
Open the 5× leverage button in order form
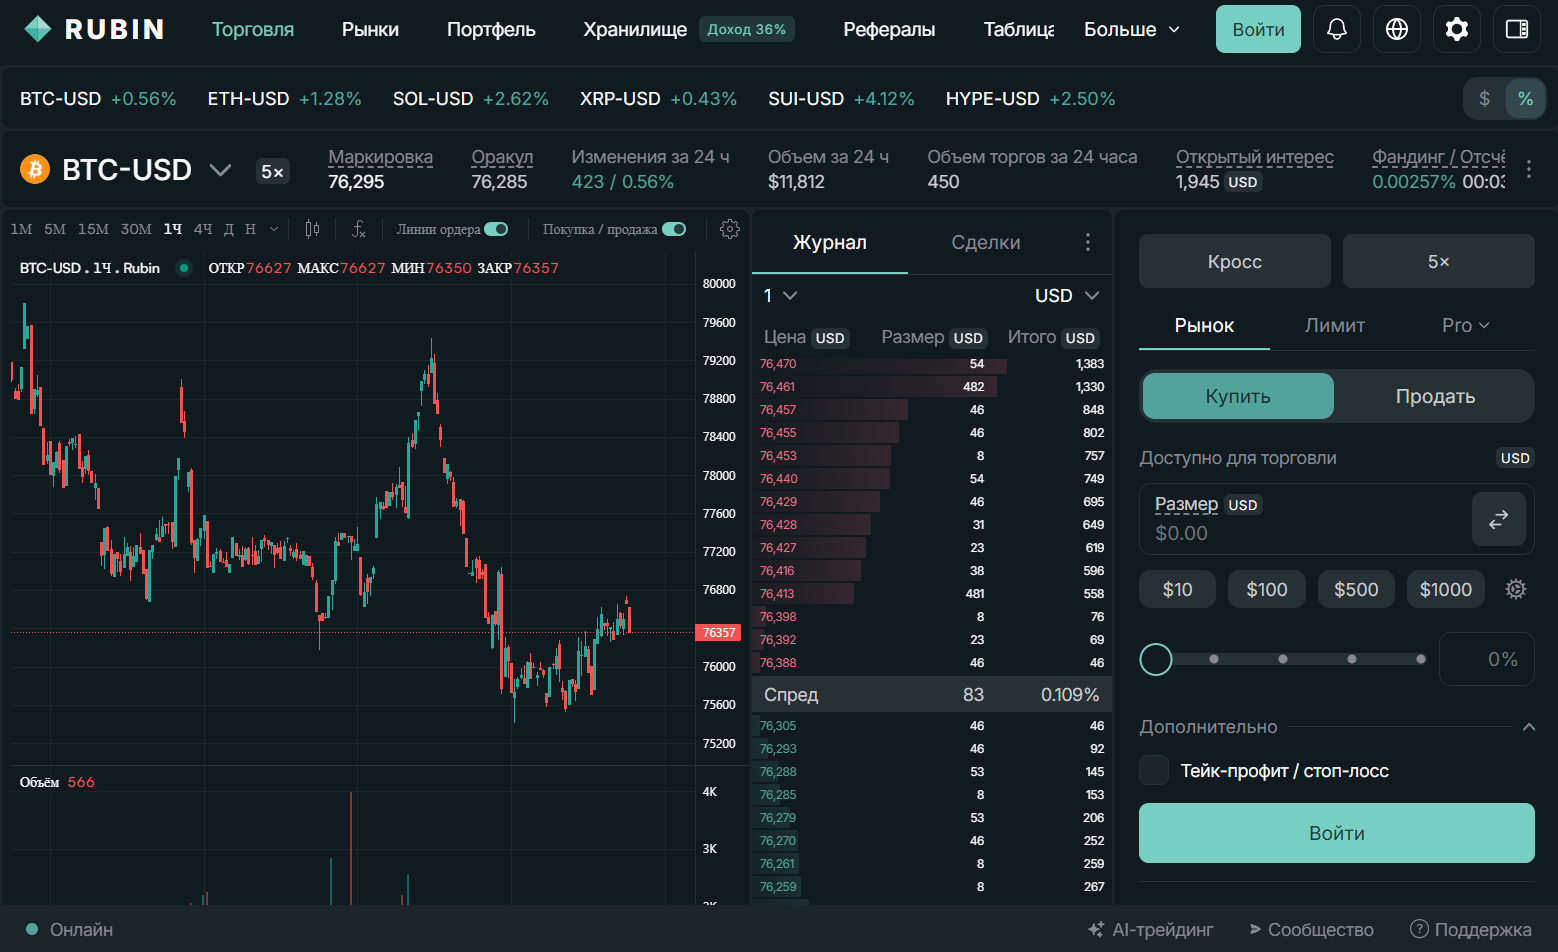pos(1439,261)
